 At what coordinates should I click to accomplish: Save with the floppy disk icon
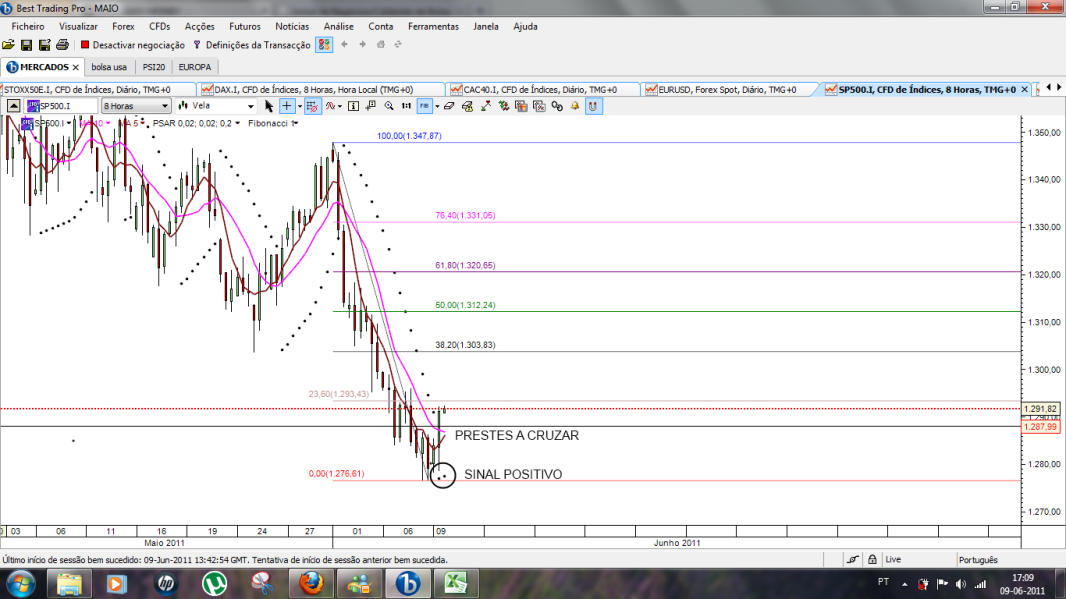pyautogui.click(x=27, y=45)
